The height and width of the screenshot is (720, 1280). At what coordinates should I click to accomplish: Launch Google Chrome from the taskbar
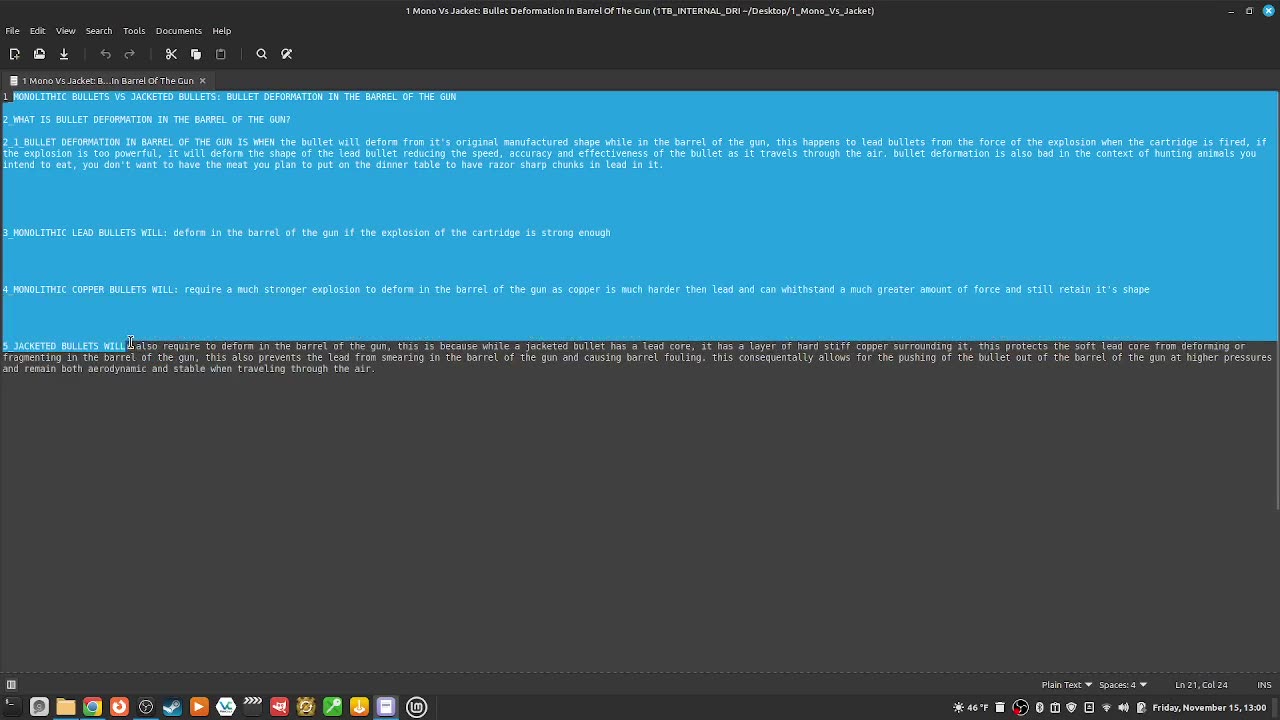[x=92, y=707]
